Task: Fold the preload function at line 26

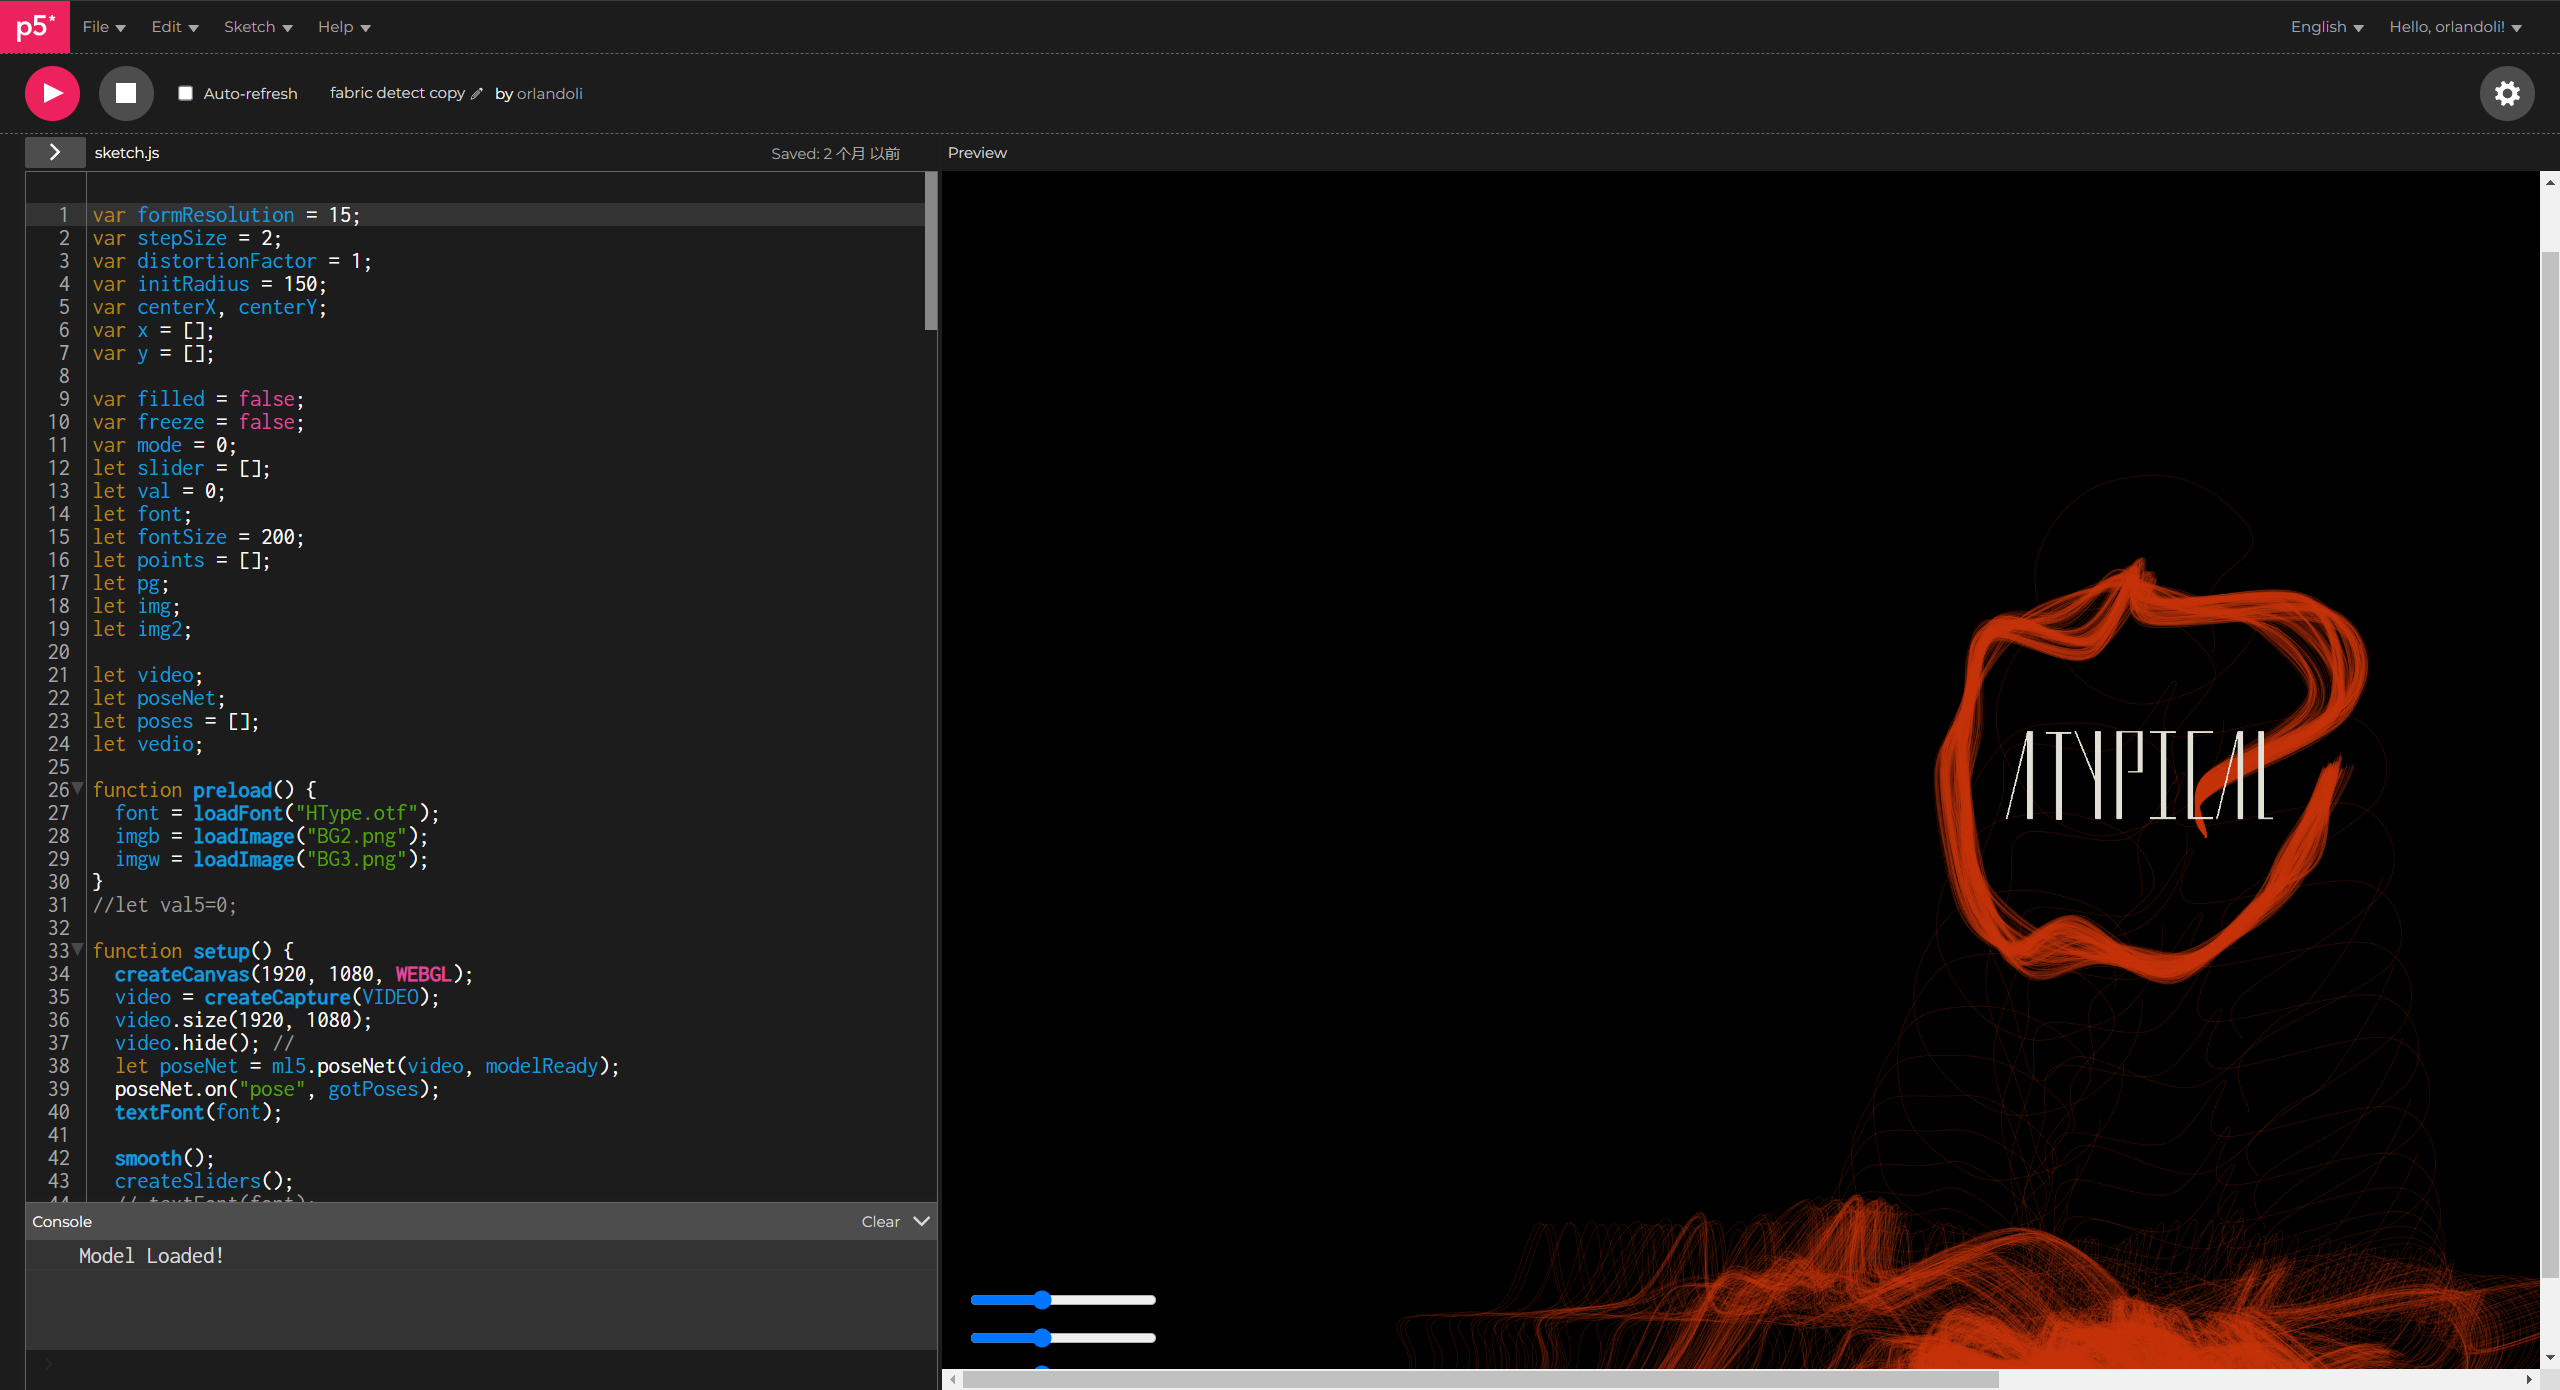Action: (x=78, y=789)
